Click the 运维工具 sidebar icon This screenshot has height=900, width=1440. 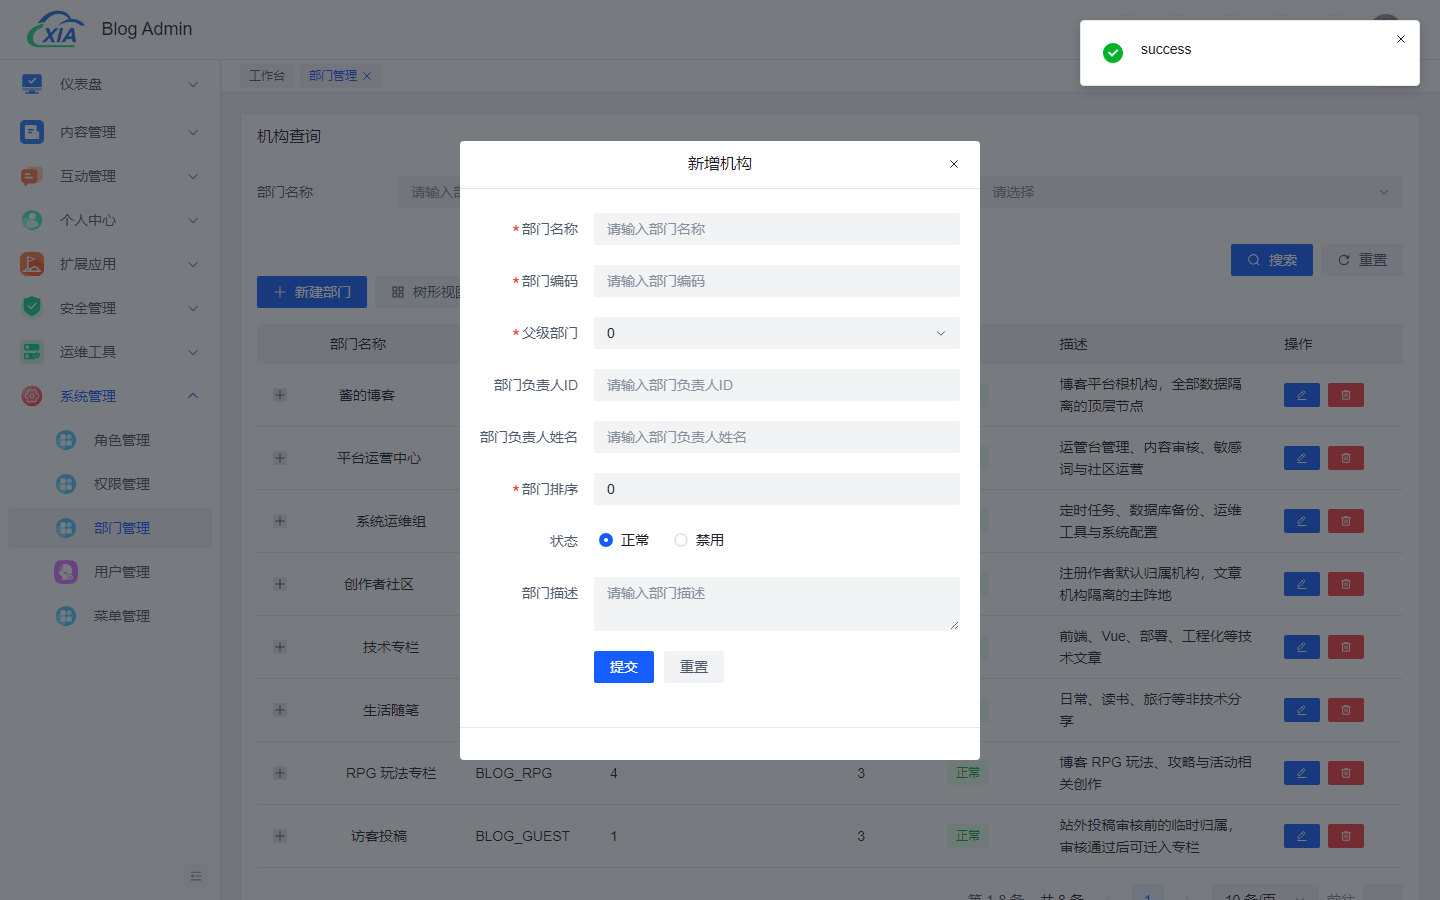(32, 352)
